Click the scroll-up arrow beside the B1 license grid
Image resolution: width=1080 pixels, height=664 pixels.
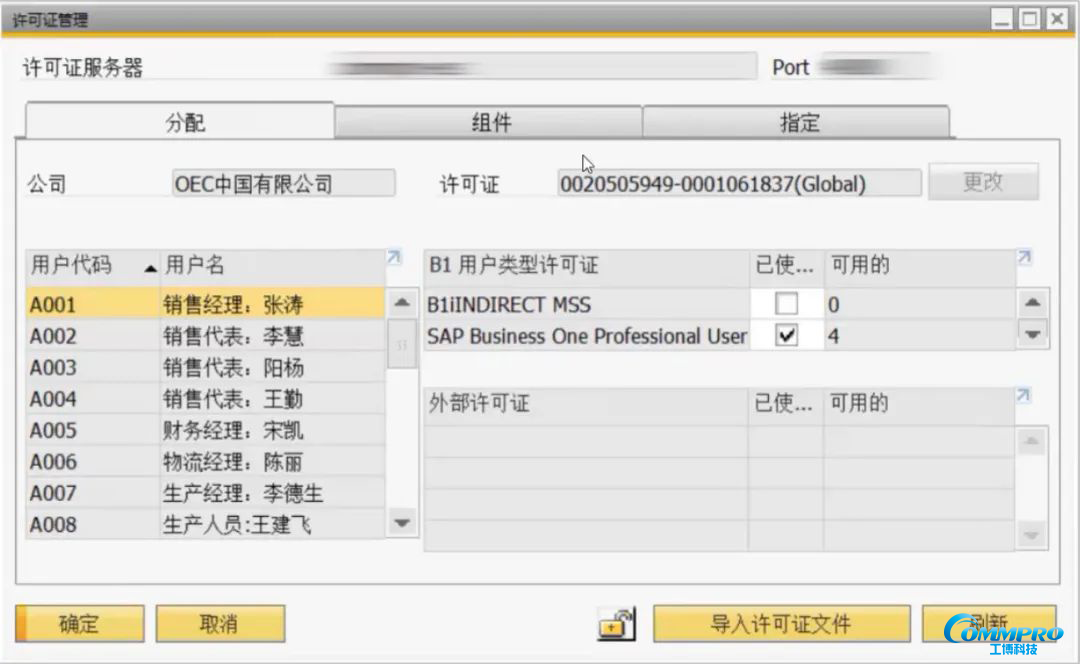coord(1031,303)
